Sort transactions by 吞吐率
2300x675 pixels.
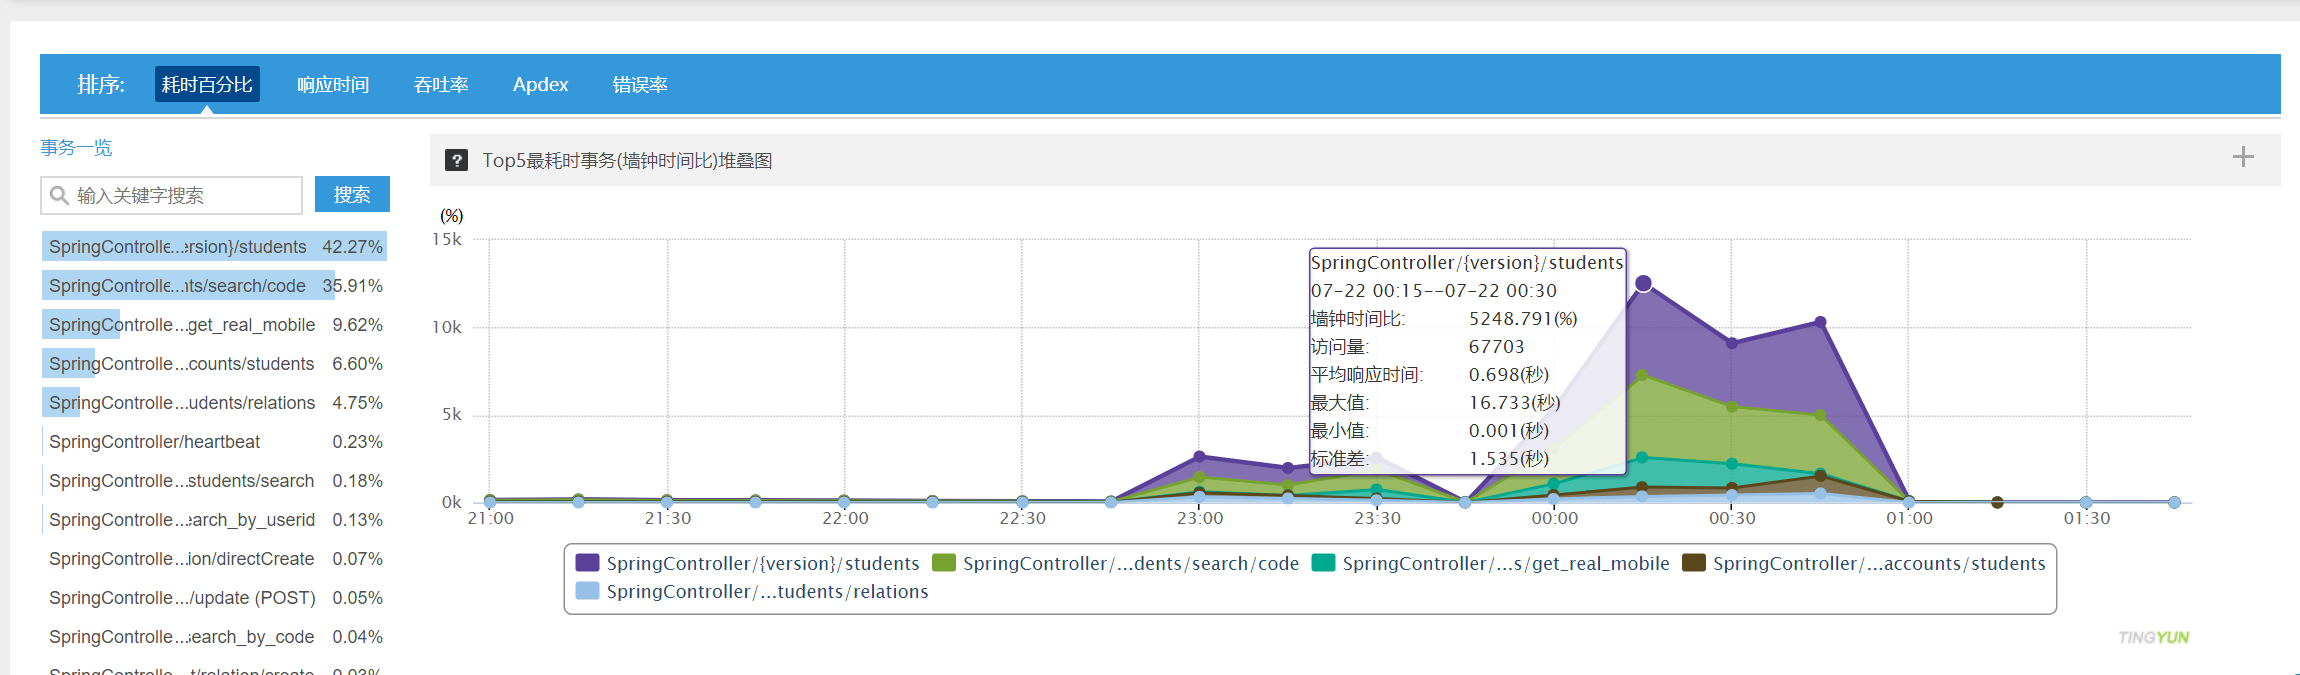click(x=441, y=85)
